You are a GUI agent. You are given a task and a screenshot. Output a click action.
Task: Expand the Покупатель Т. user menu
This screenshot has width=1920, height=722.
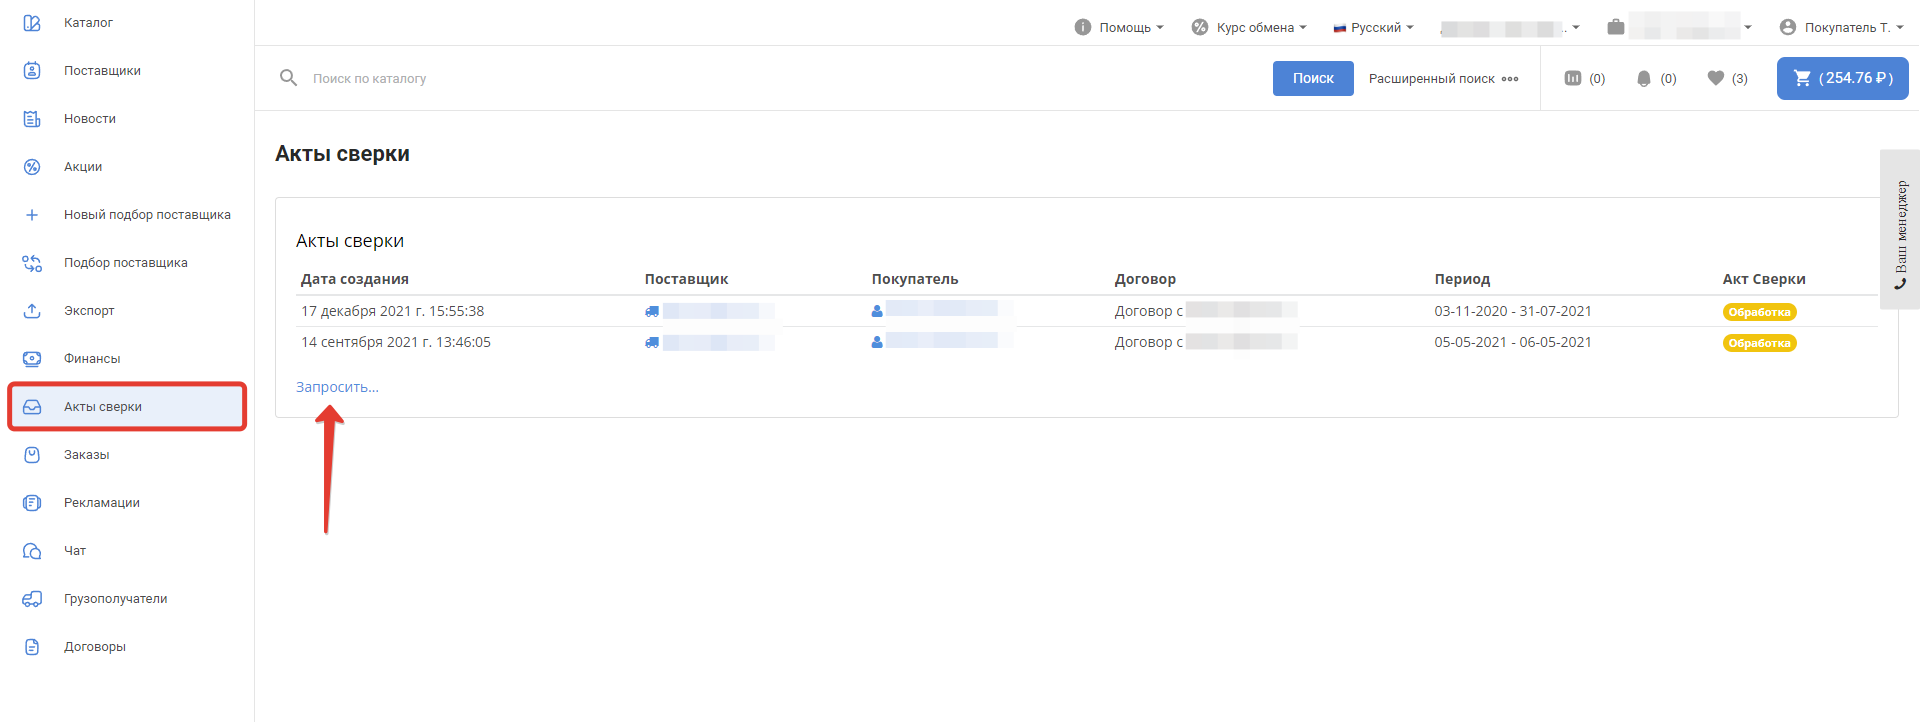tap(1840, 27)
